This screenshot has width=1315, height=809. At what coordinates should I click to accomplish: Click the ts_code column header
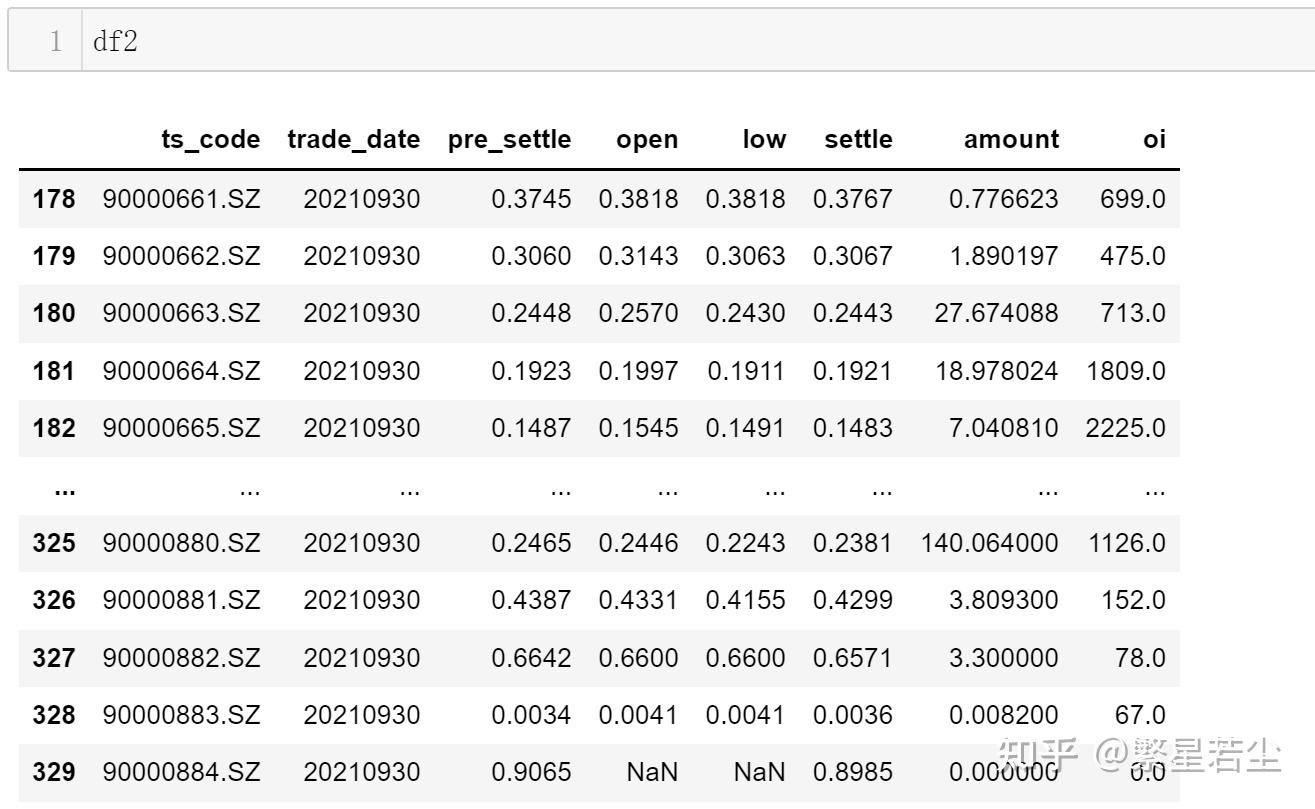click(x=212, y=139)
